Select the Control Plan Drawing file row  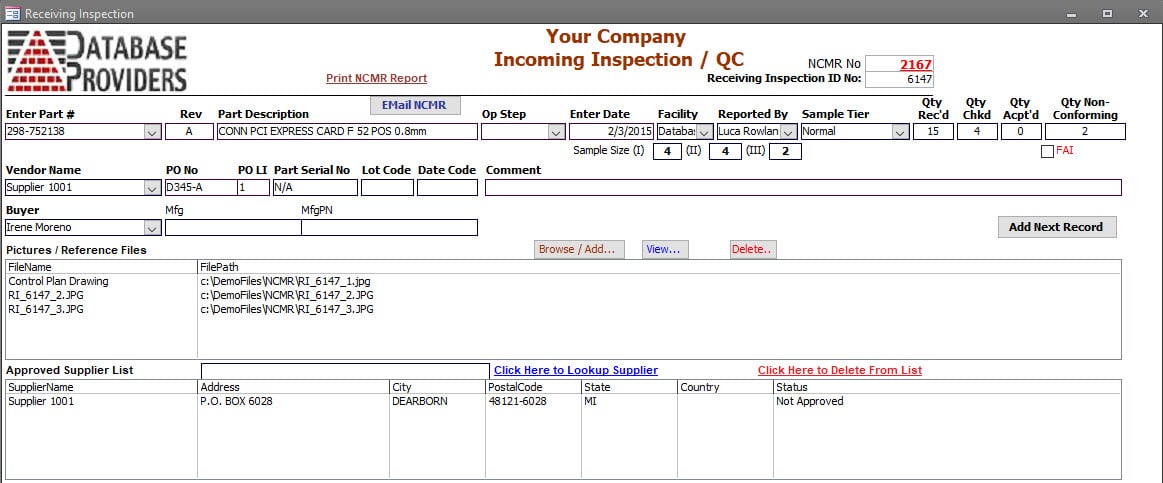tap(563, 281)
